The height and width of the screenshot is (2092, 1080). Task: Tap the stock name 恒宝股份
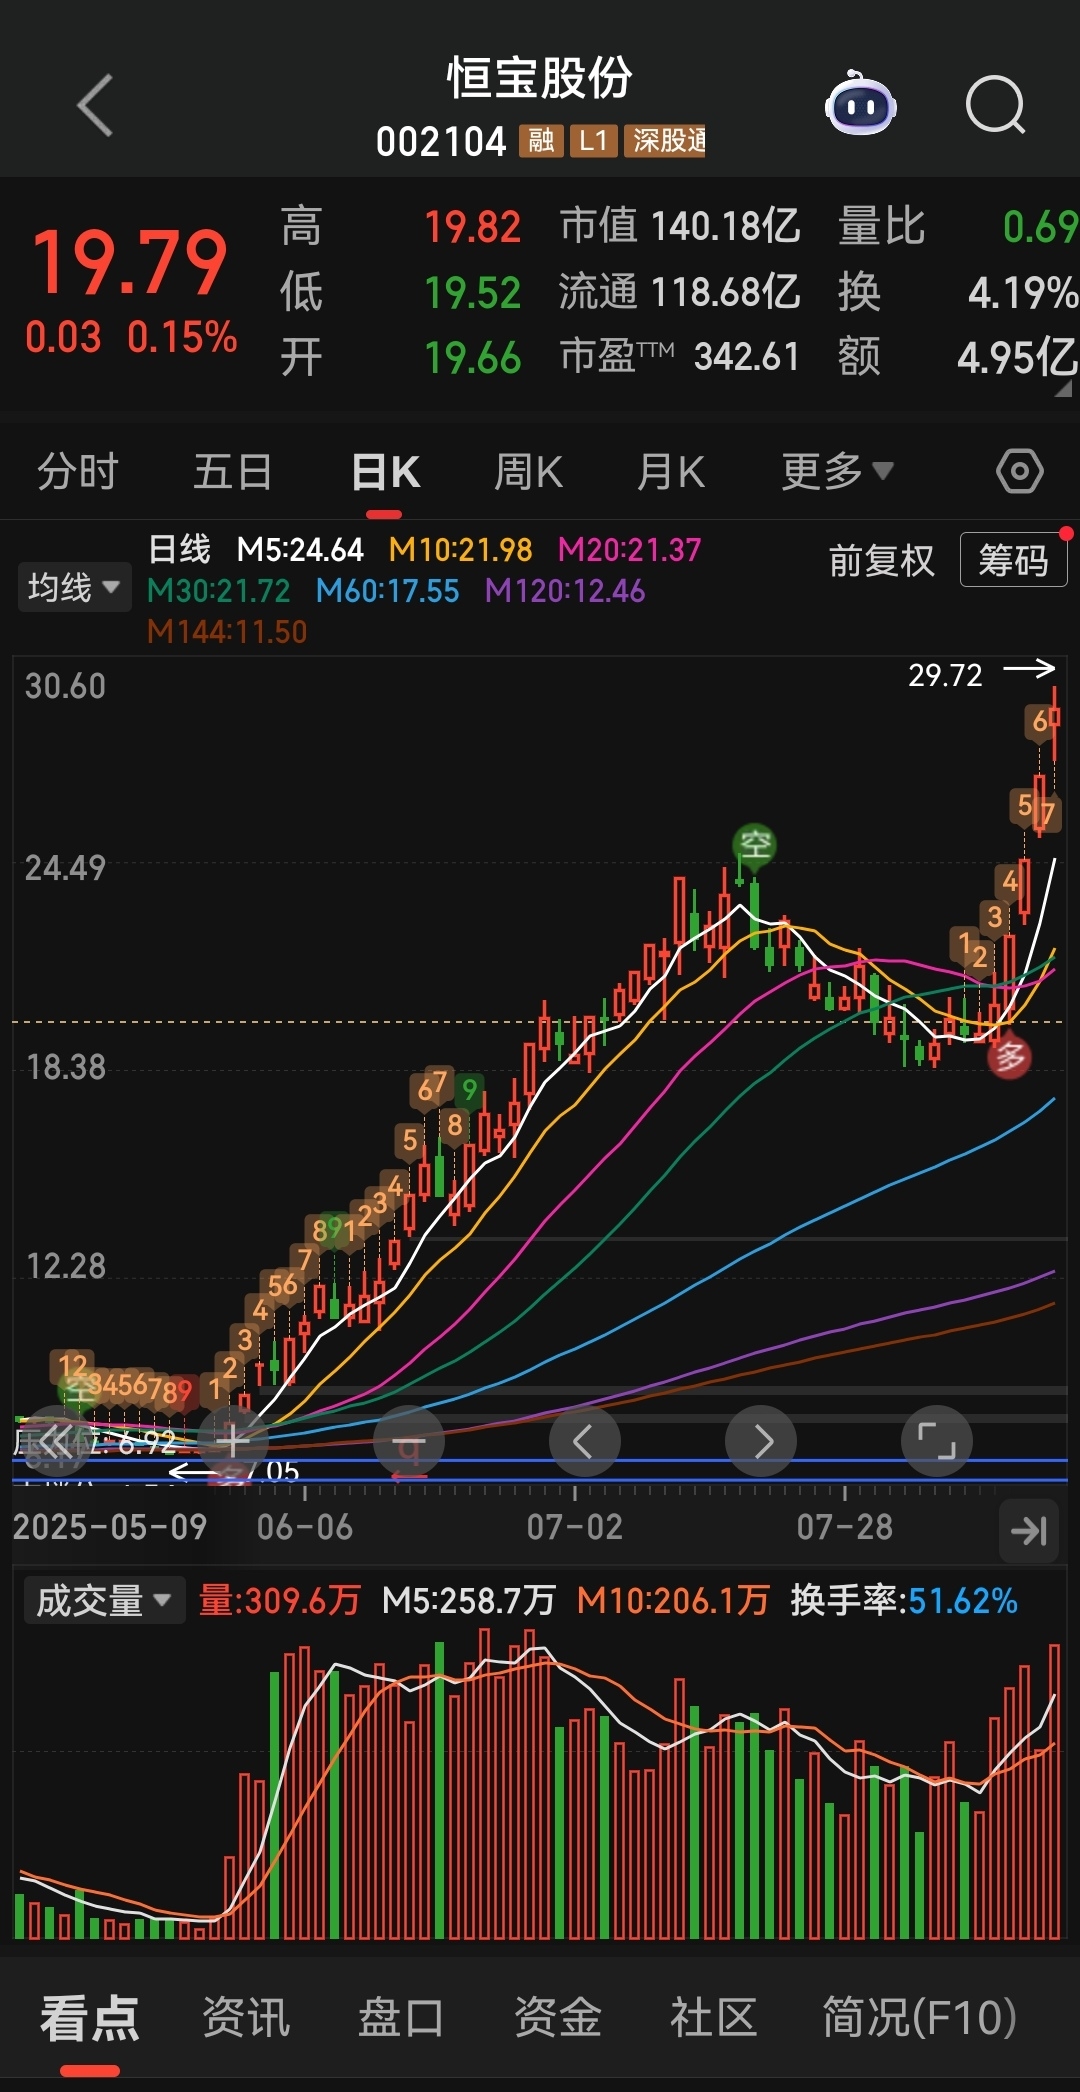click(540, 78)
